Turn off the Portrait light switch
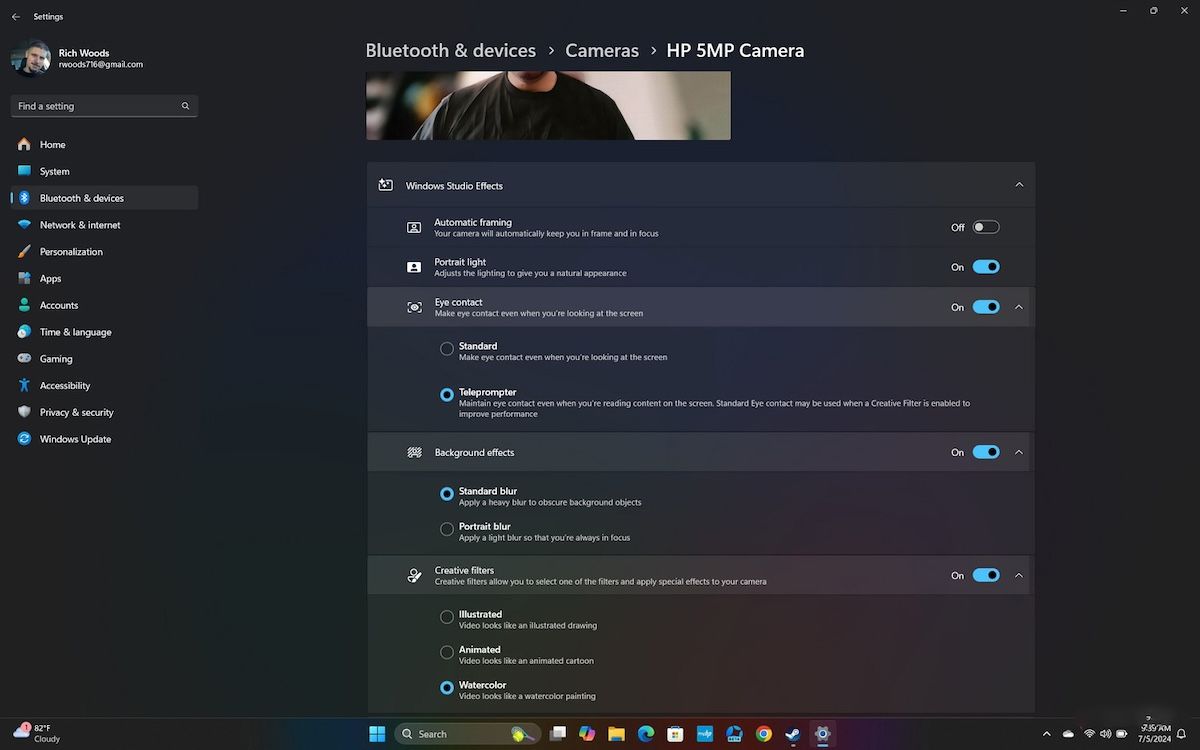 [986, 267]
